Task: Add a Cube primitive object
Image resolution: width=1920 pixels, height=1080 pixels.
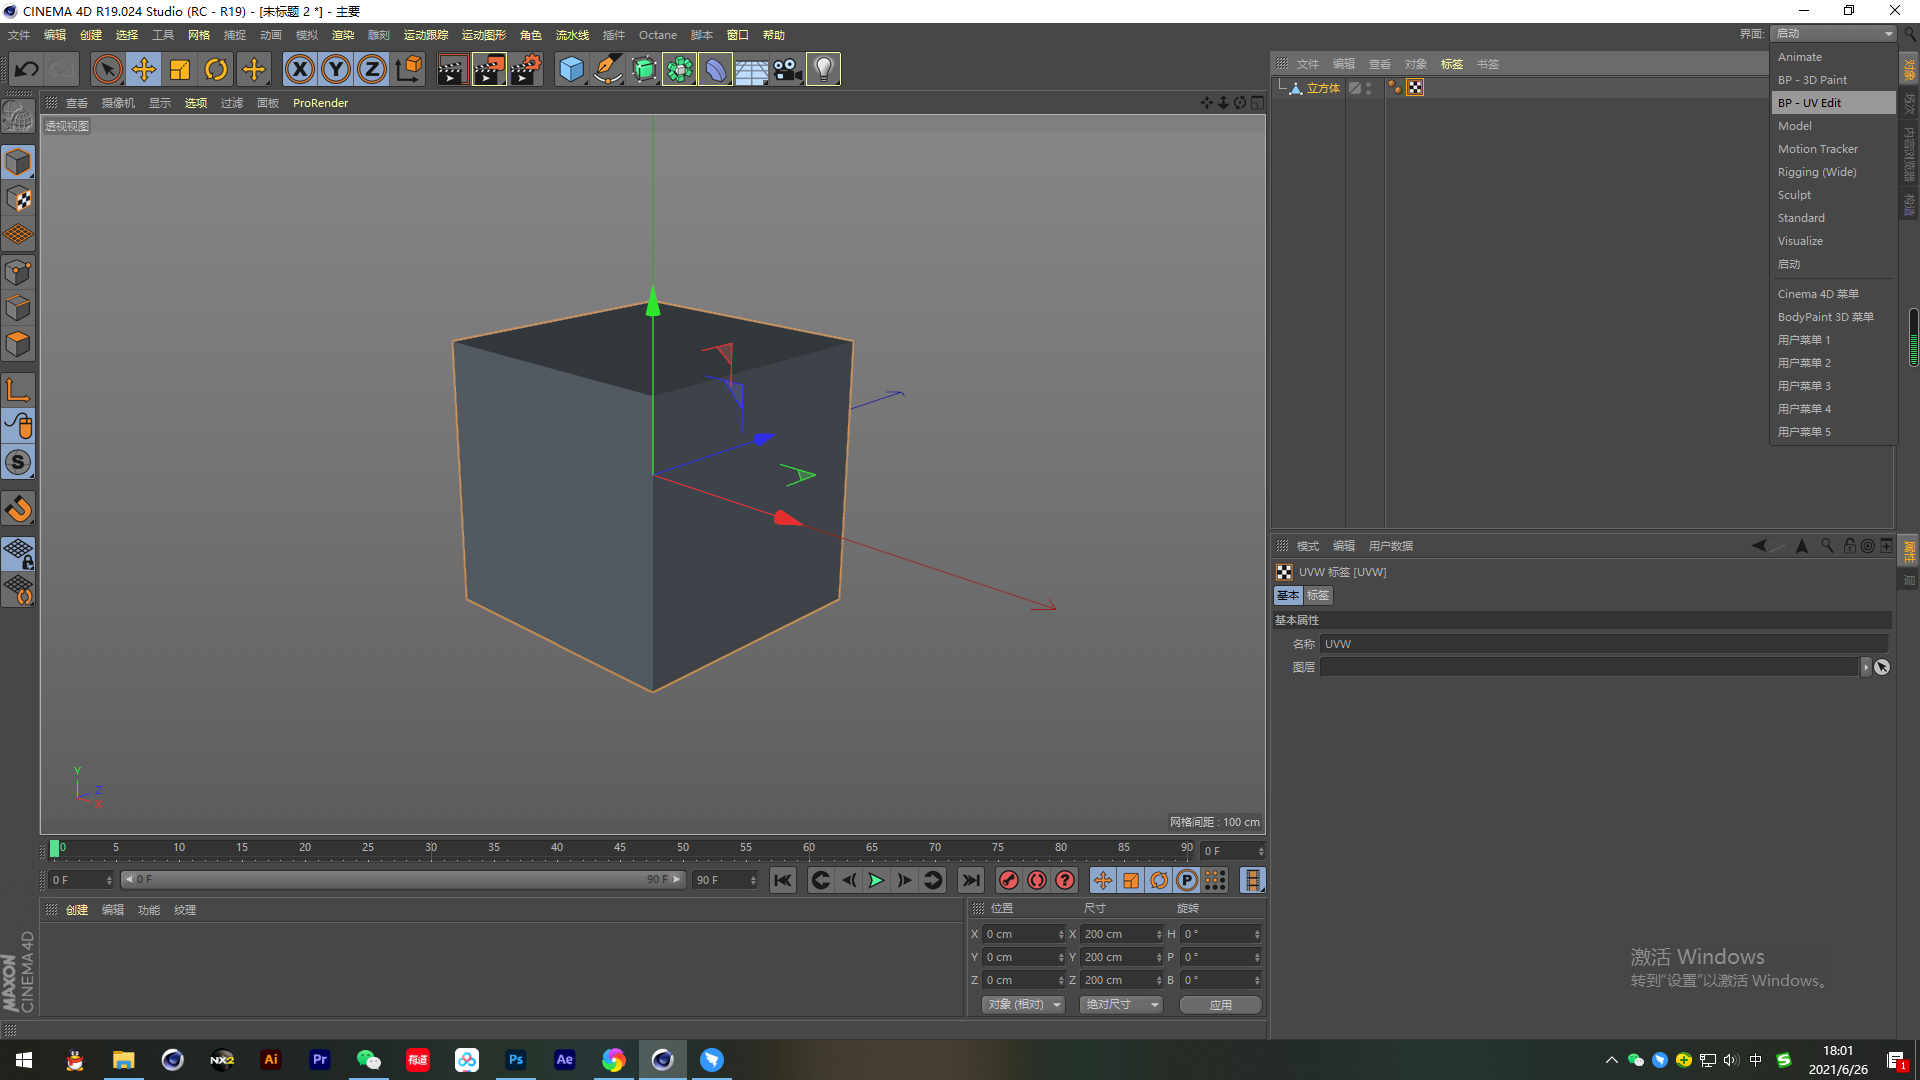Action: coord(571,69)
